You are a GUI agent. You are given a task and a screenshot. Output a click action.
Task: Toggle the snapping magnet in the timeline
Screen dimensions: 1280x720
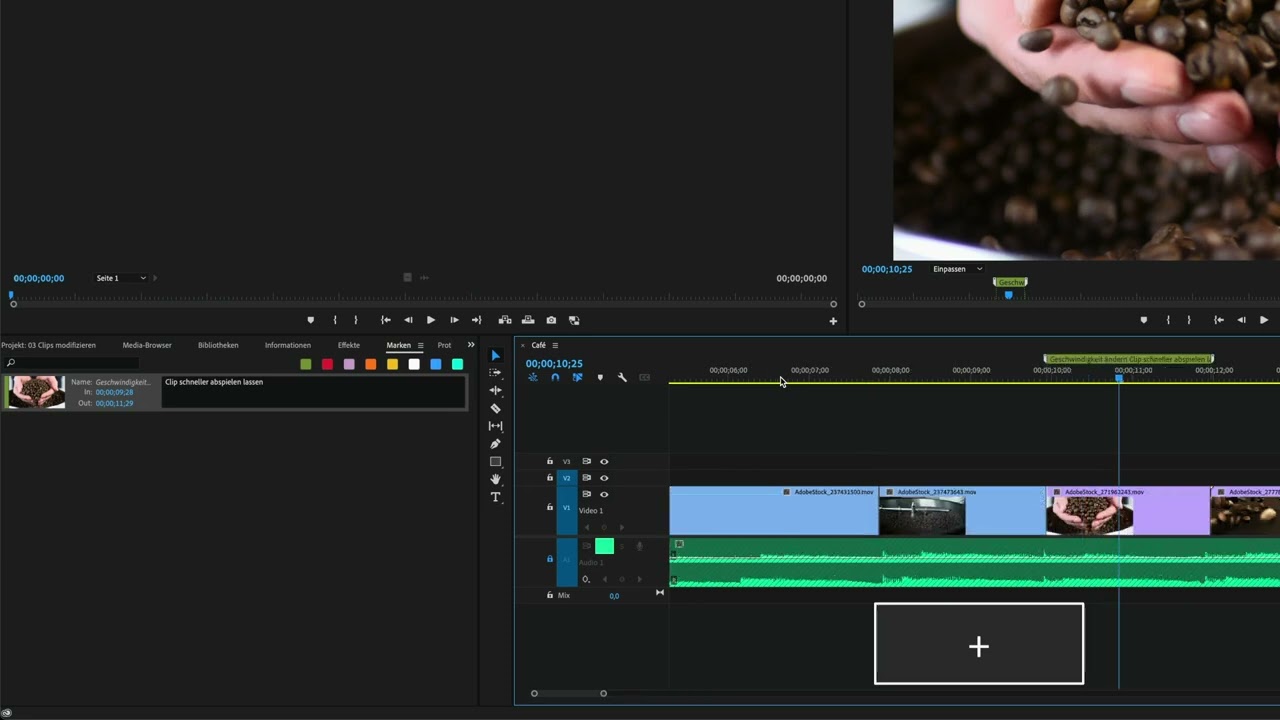tap(555, 377)
